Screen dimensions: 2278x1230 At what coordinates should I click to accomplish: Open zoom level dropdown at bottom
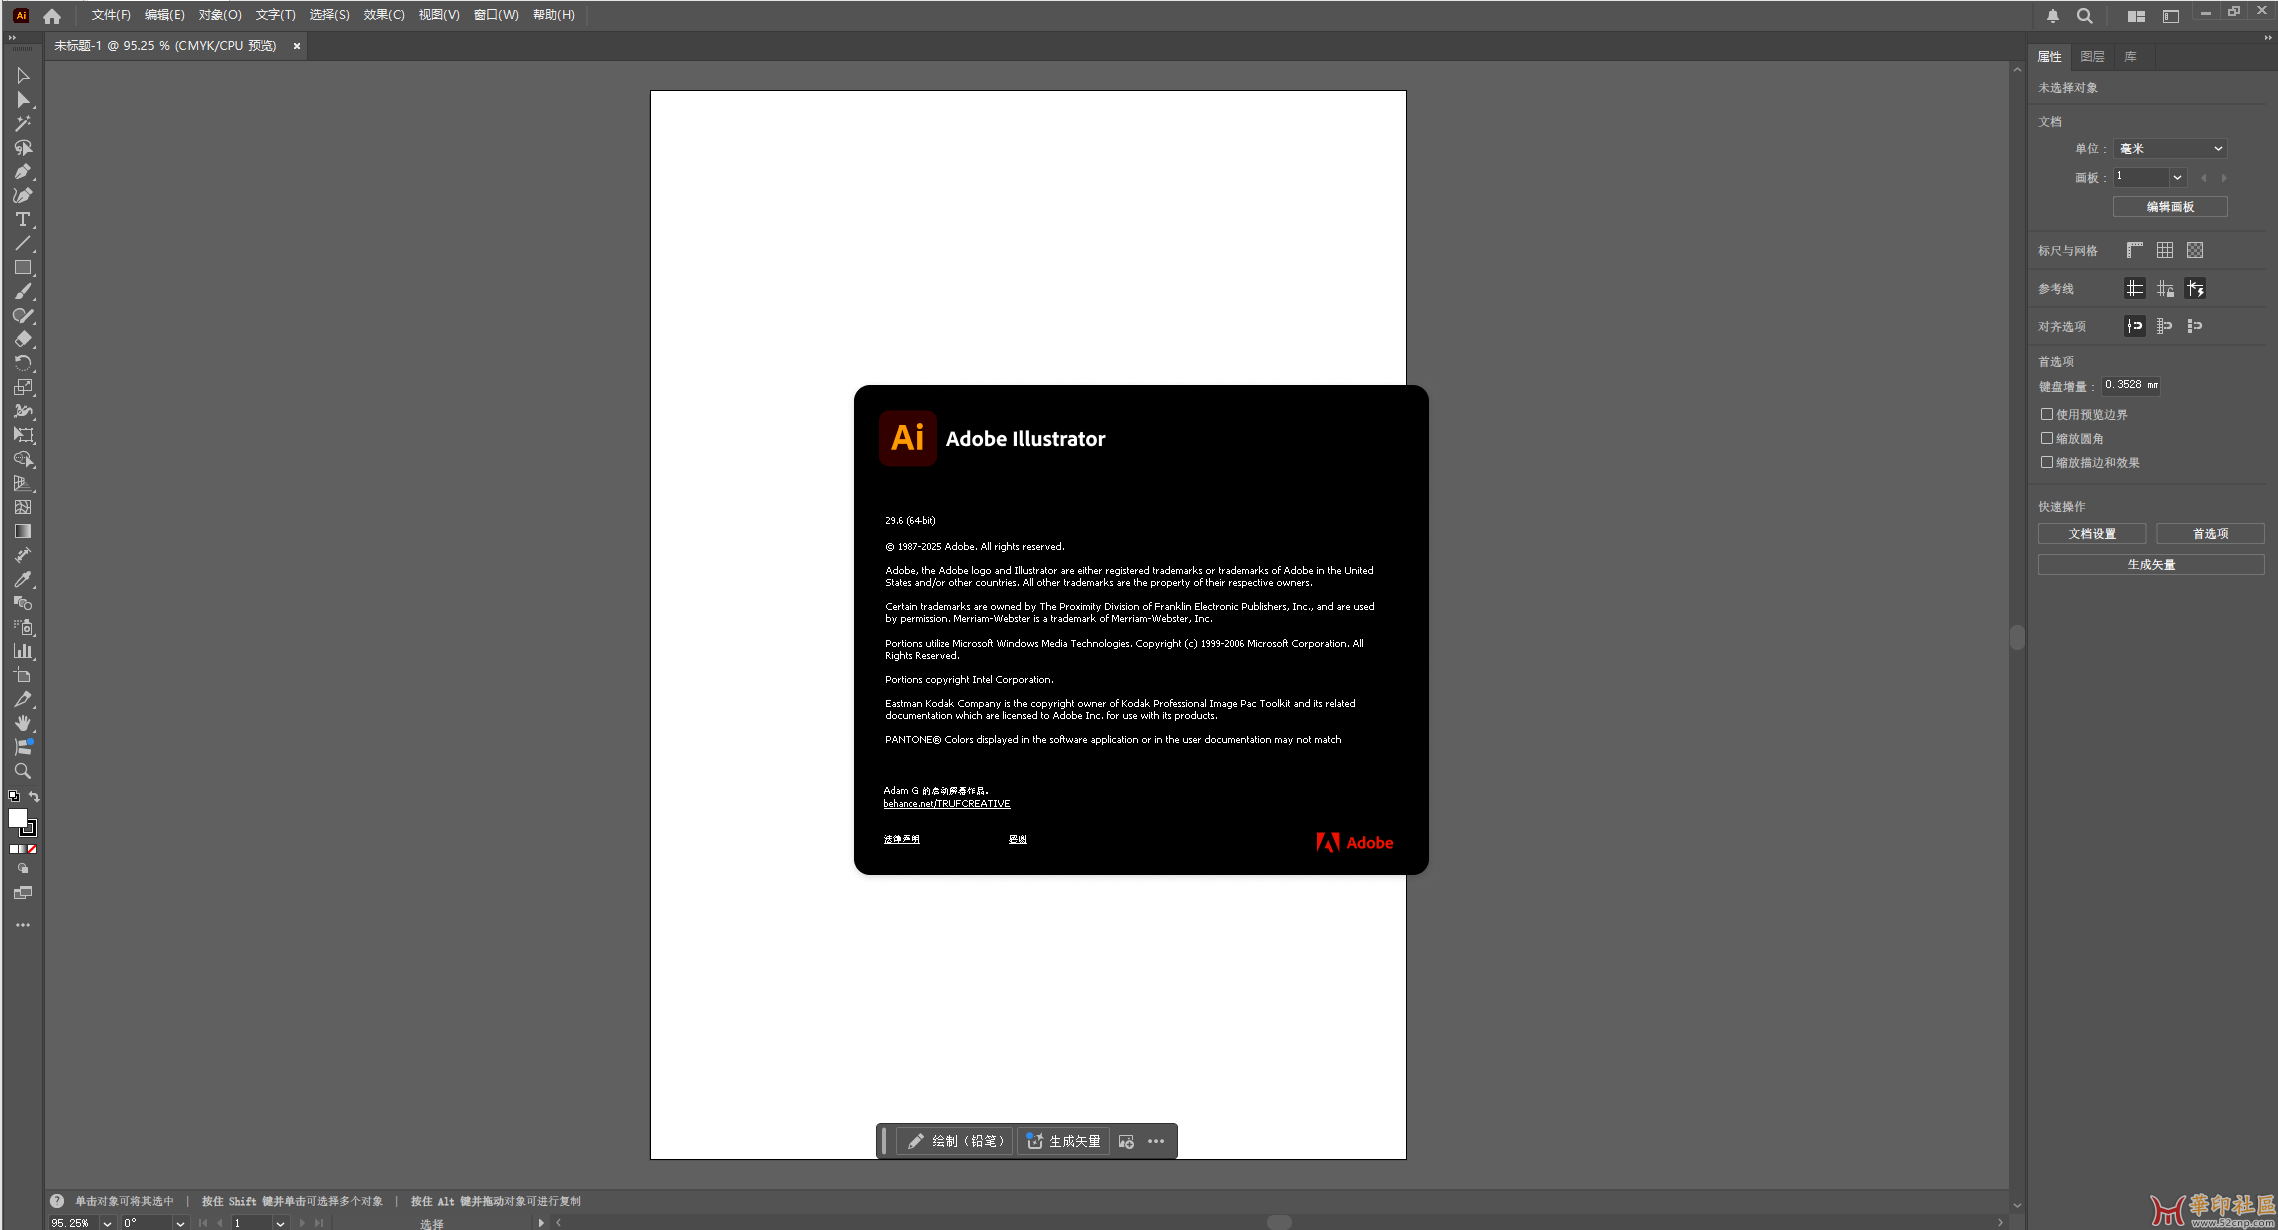[x=107, y=1223]
